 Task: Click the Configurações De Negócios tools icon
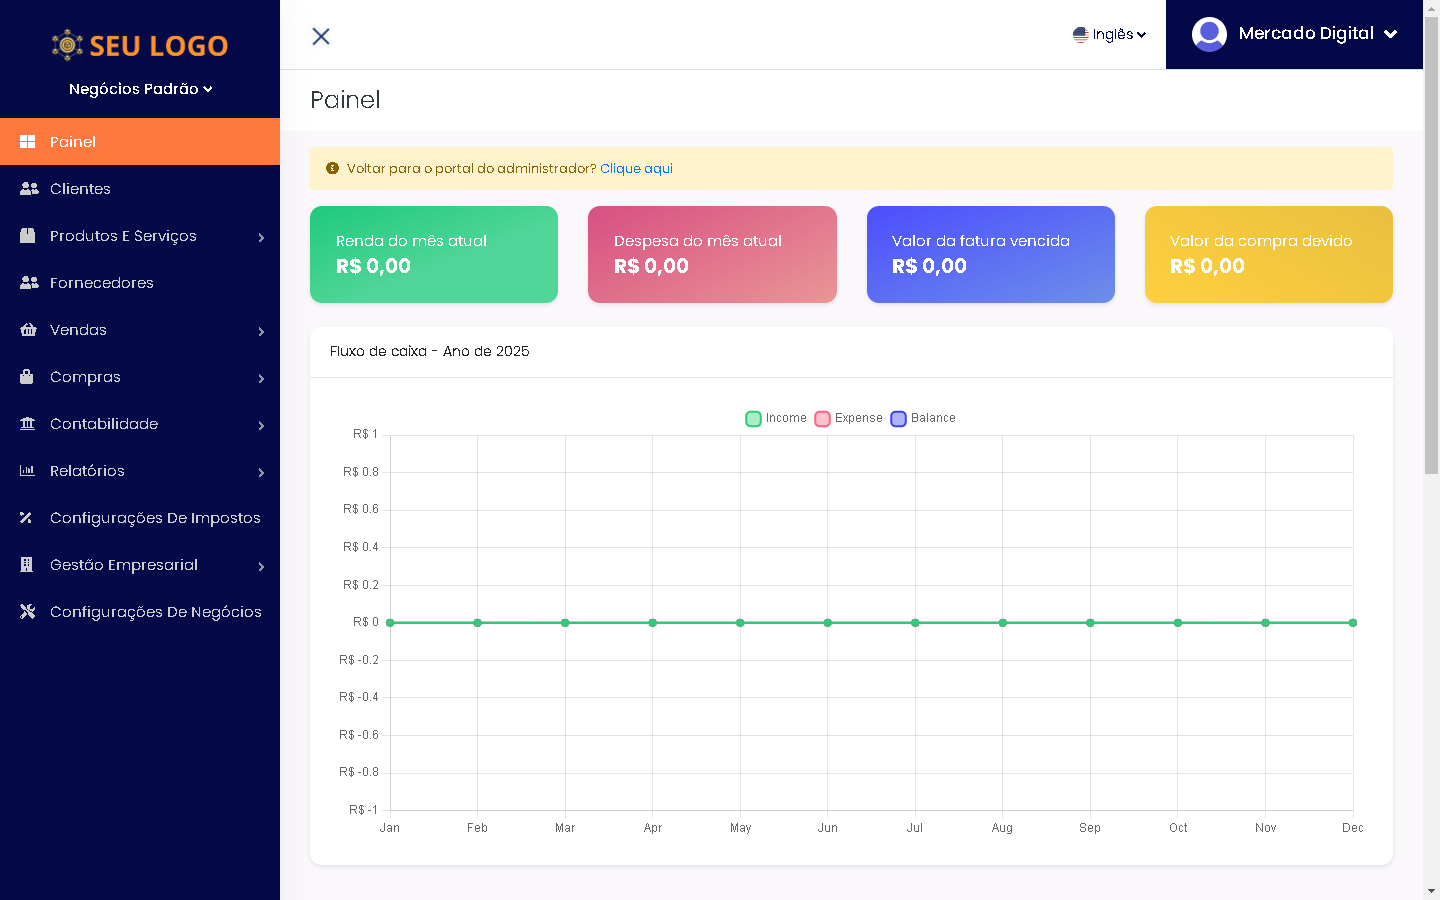(x=28, y=612)
